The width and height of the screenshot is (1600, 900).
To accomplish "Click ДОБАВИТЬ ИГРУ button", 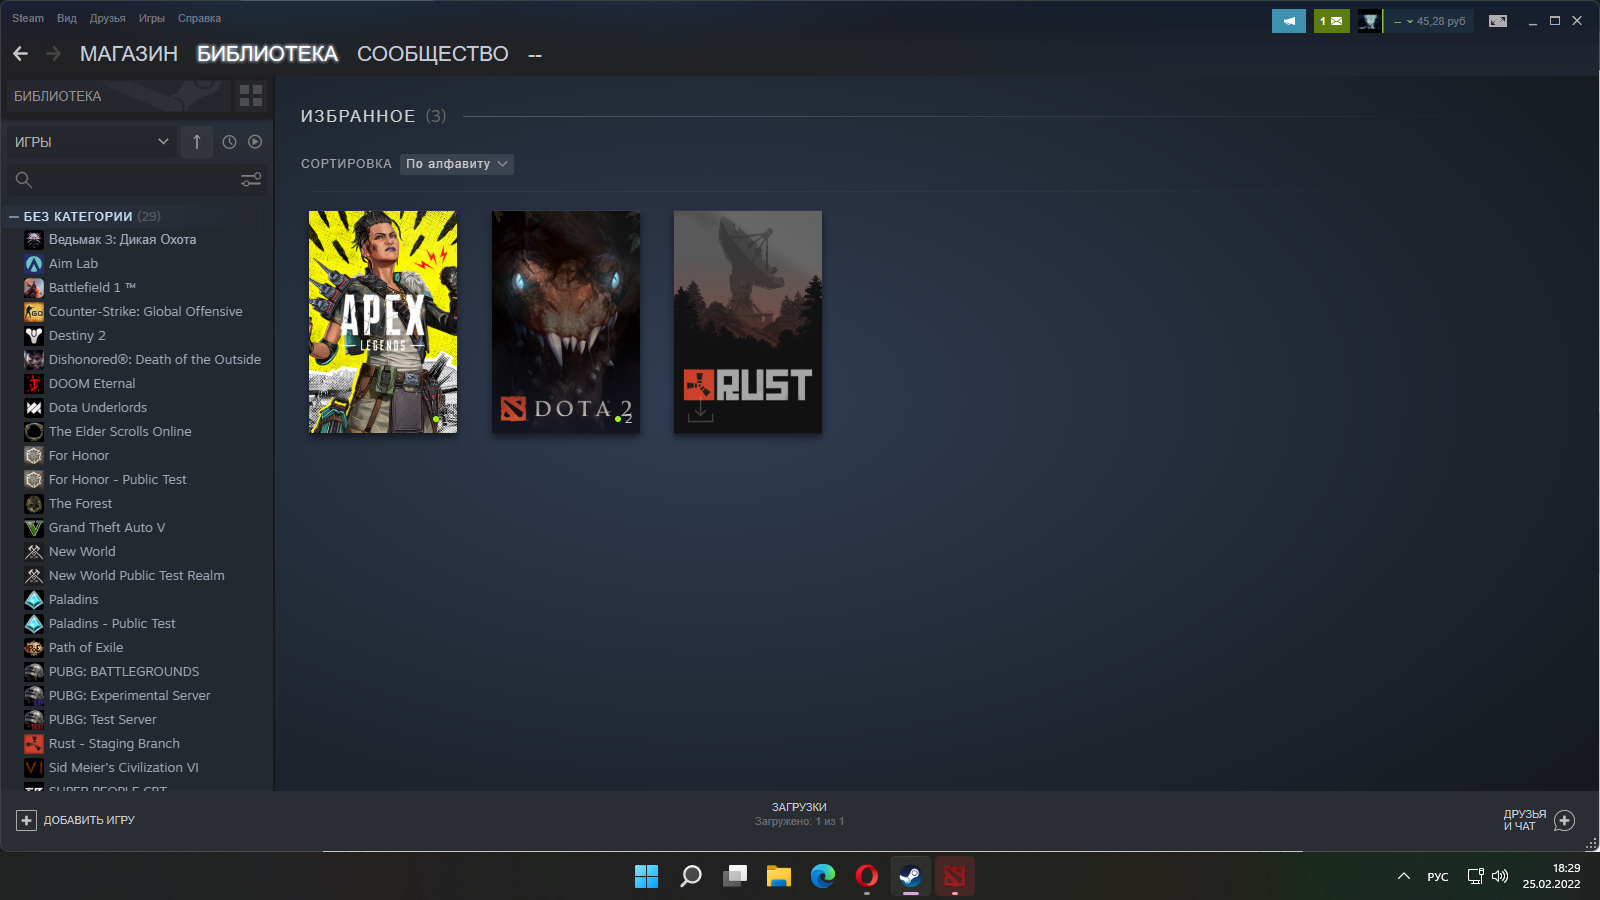I will coord(76,820).
